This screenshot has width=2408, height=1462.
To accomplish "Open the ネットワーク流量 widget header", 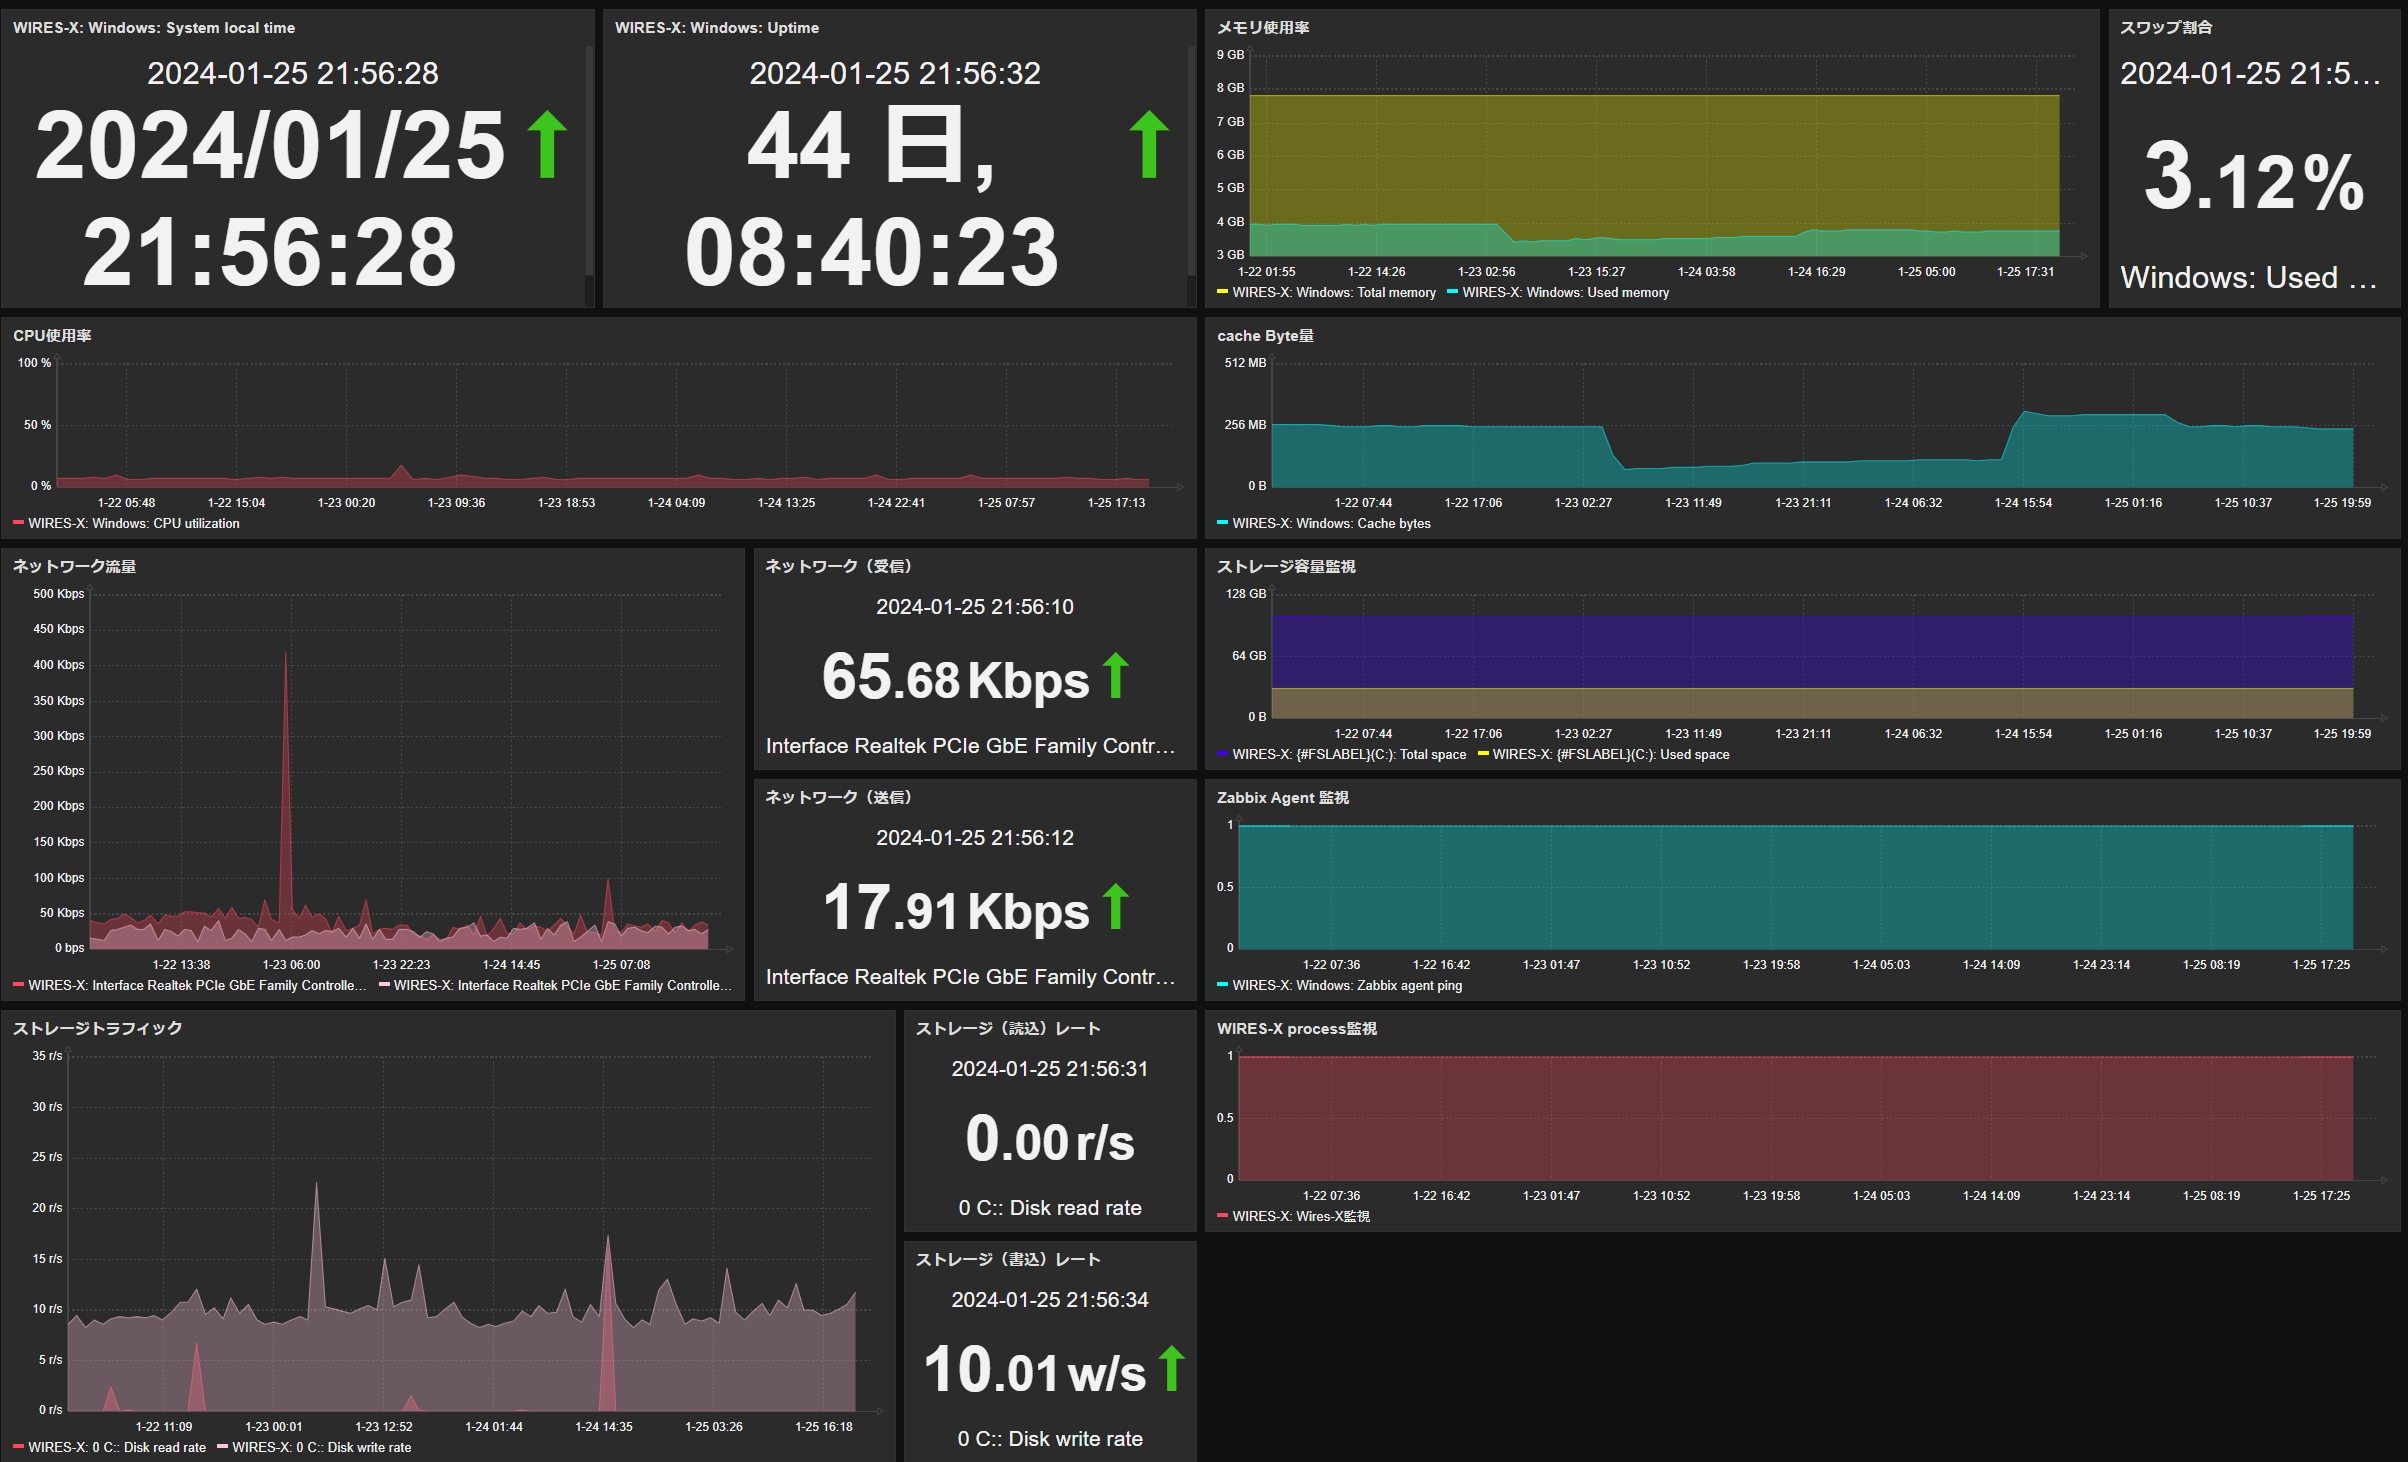I will (x=74, y=567).
